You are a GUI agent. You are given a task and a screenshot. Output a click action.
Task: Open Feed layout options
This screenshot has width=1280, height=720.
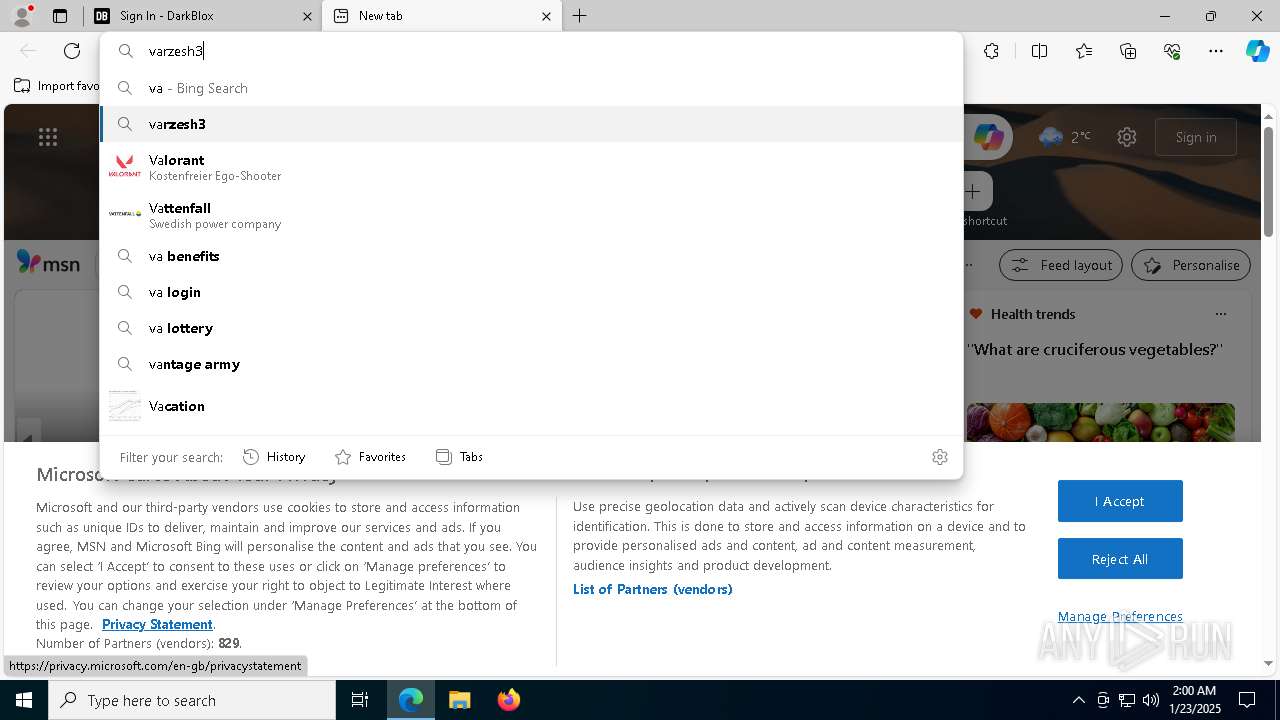(1061, 265)
